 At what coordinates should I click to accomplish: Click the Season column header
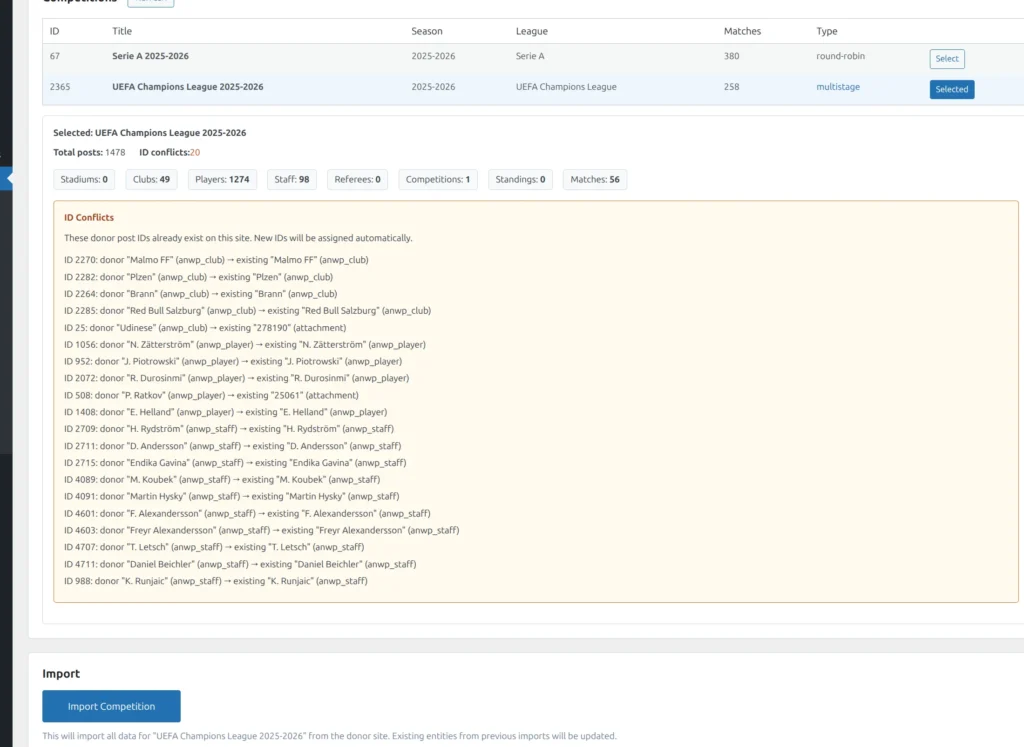pyautogui.click(x=427, y=31)
